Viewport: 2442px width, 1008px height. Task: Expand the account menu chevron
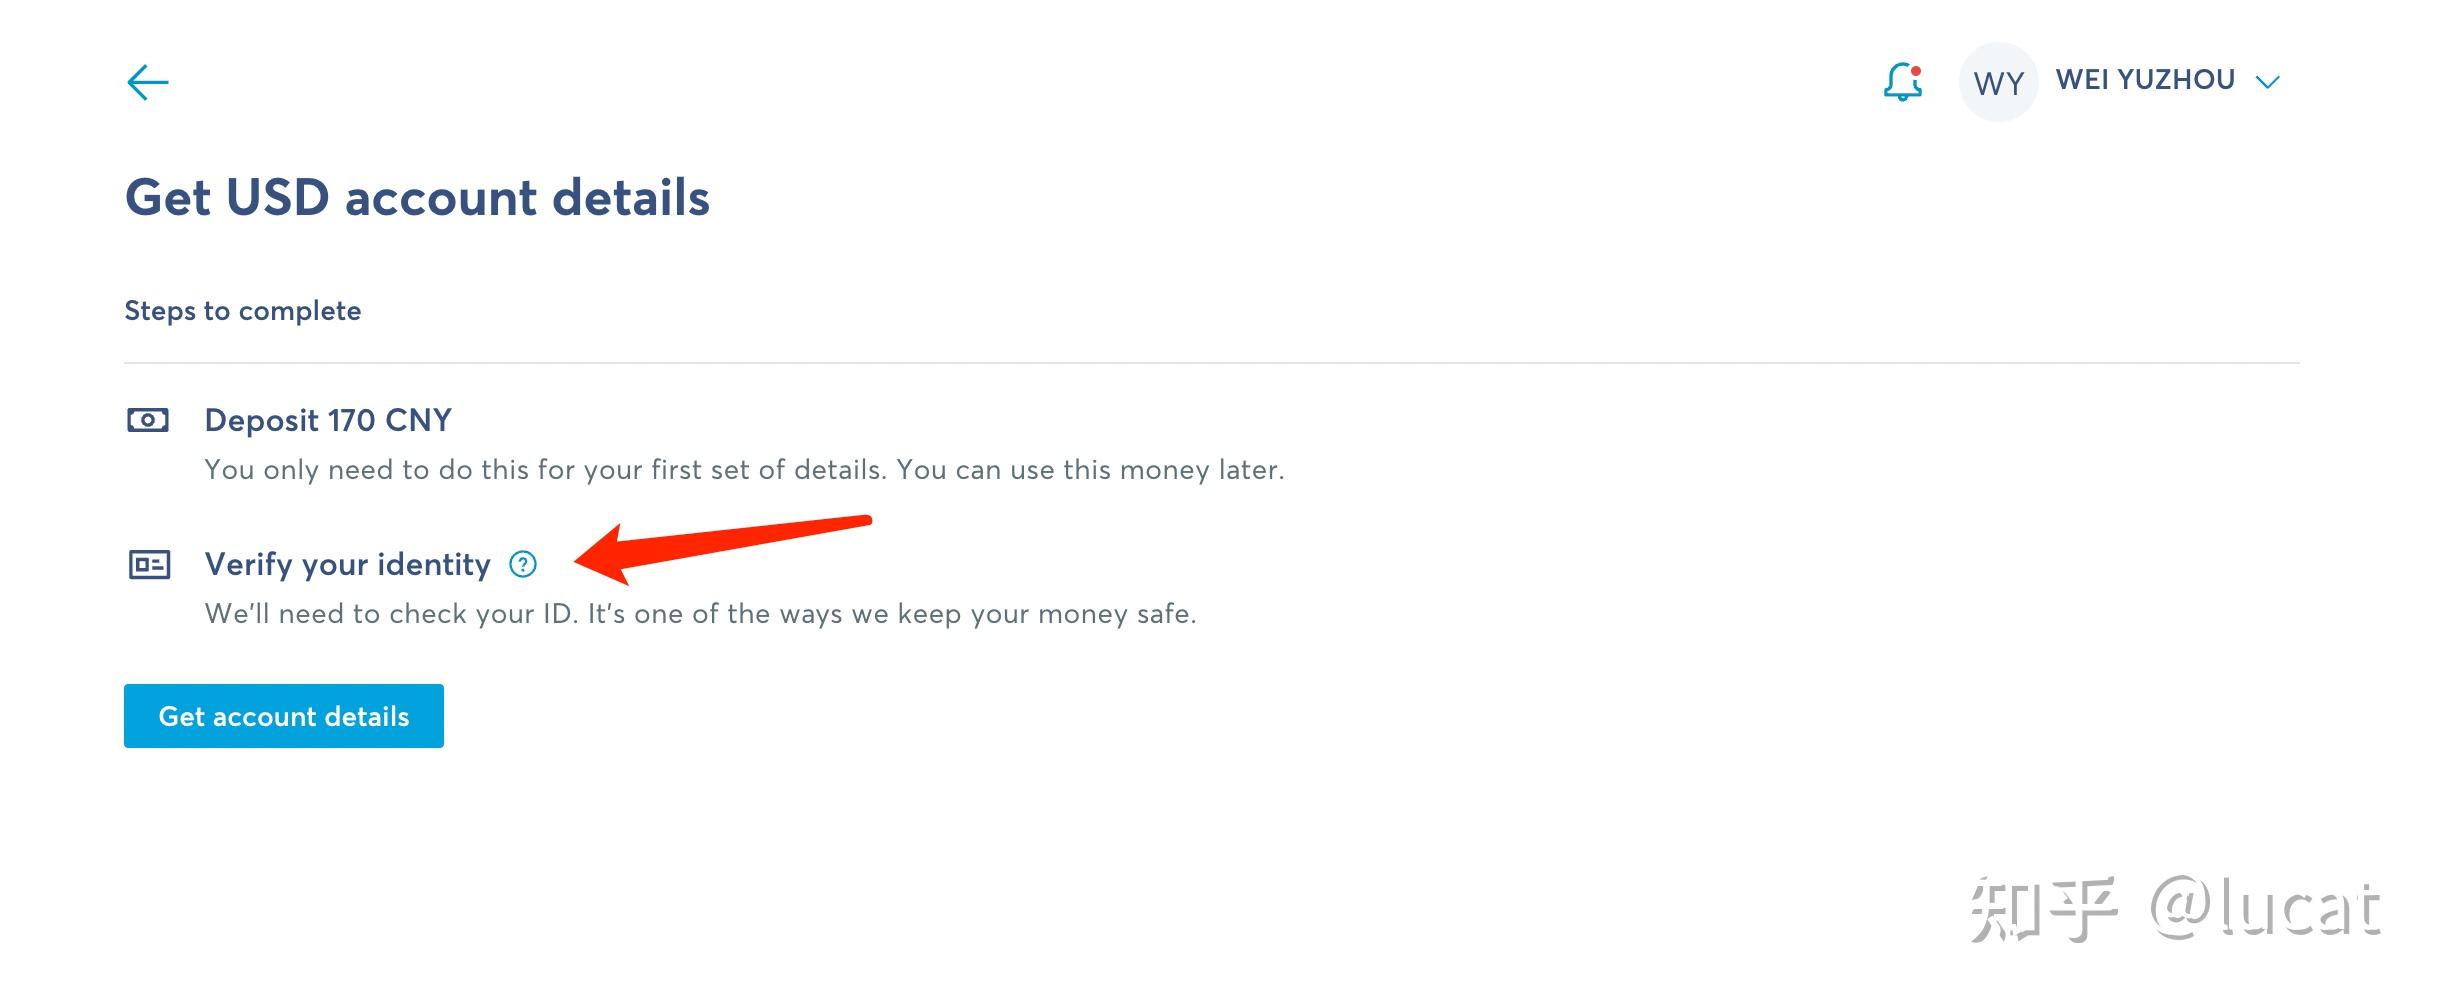(2267, 82)
